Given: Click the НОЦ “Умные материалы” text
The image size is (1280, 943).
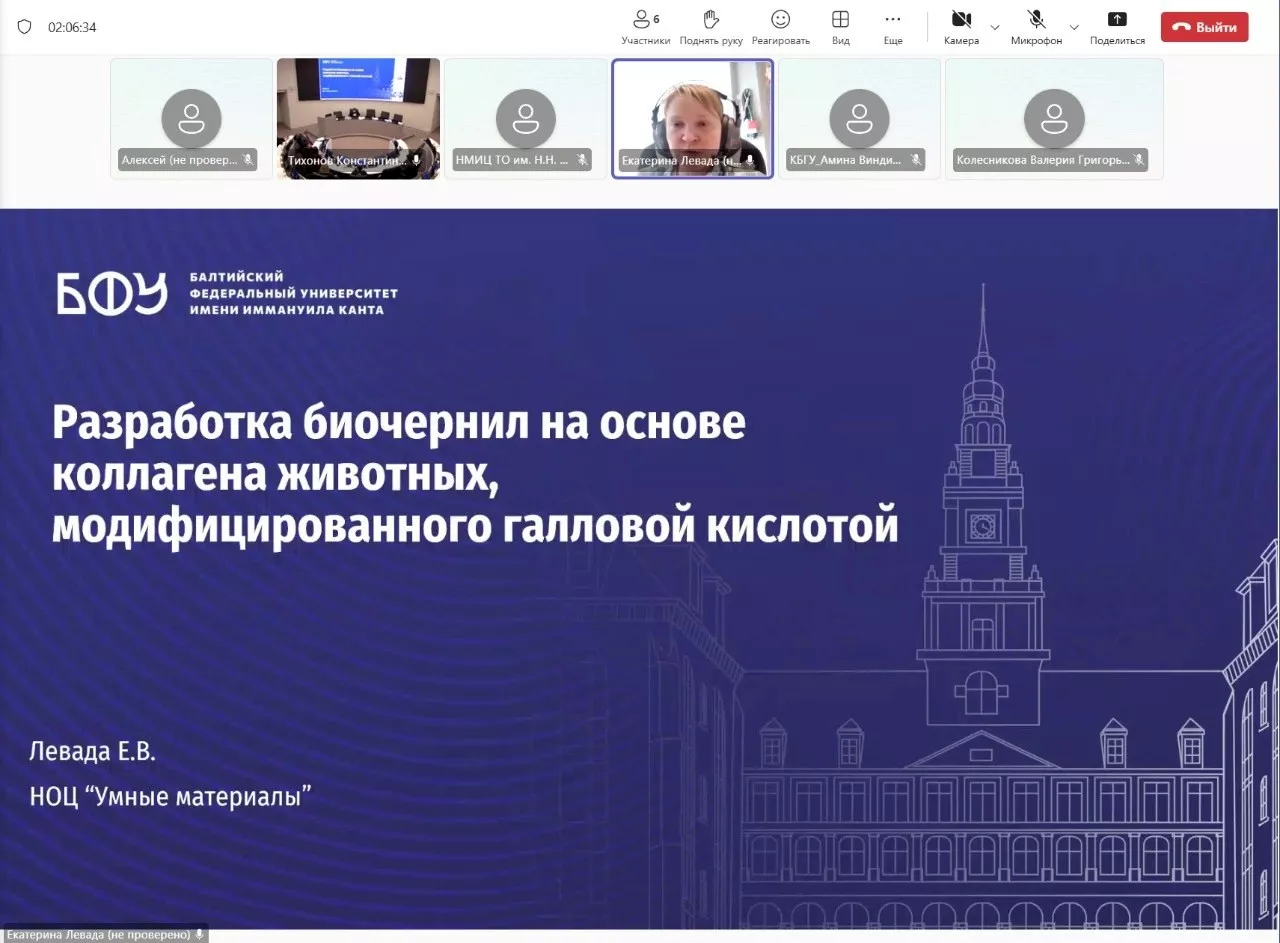Looking at the screenshot, I should [171, 796].
